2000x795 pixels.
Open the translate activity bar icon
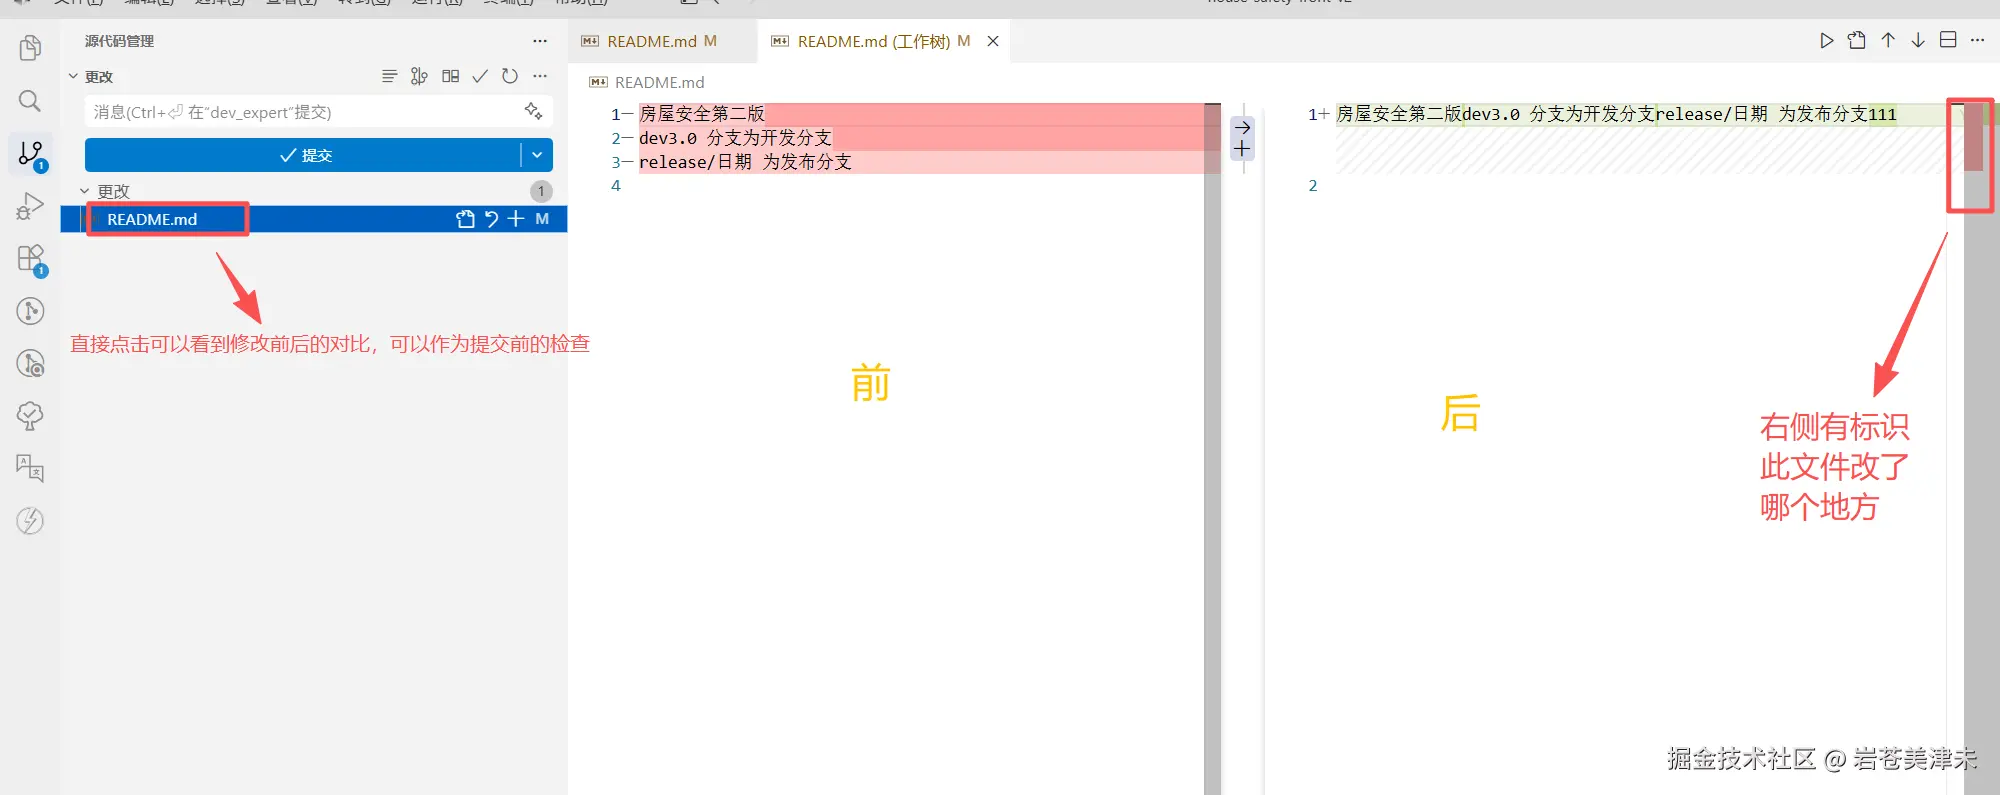pyautogui.click(x=30, y=468)
